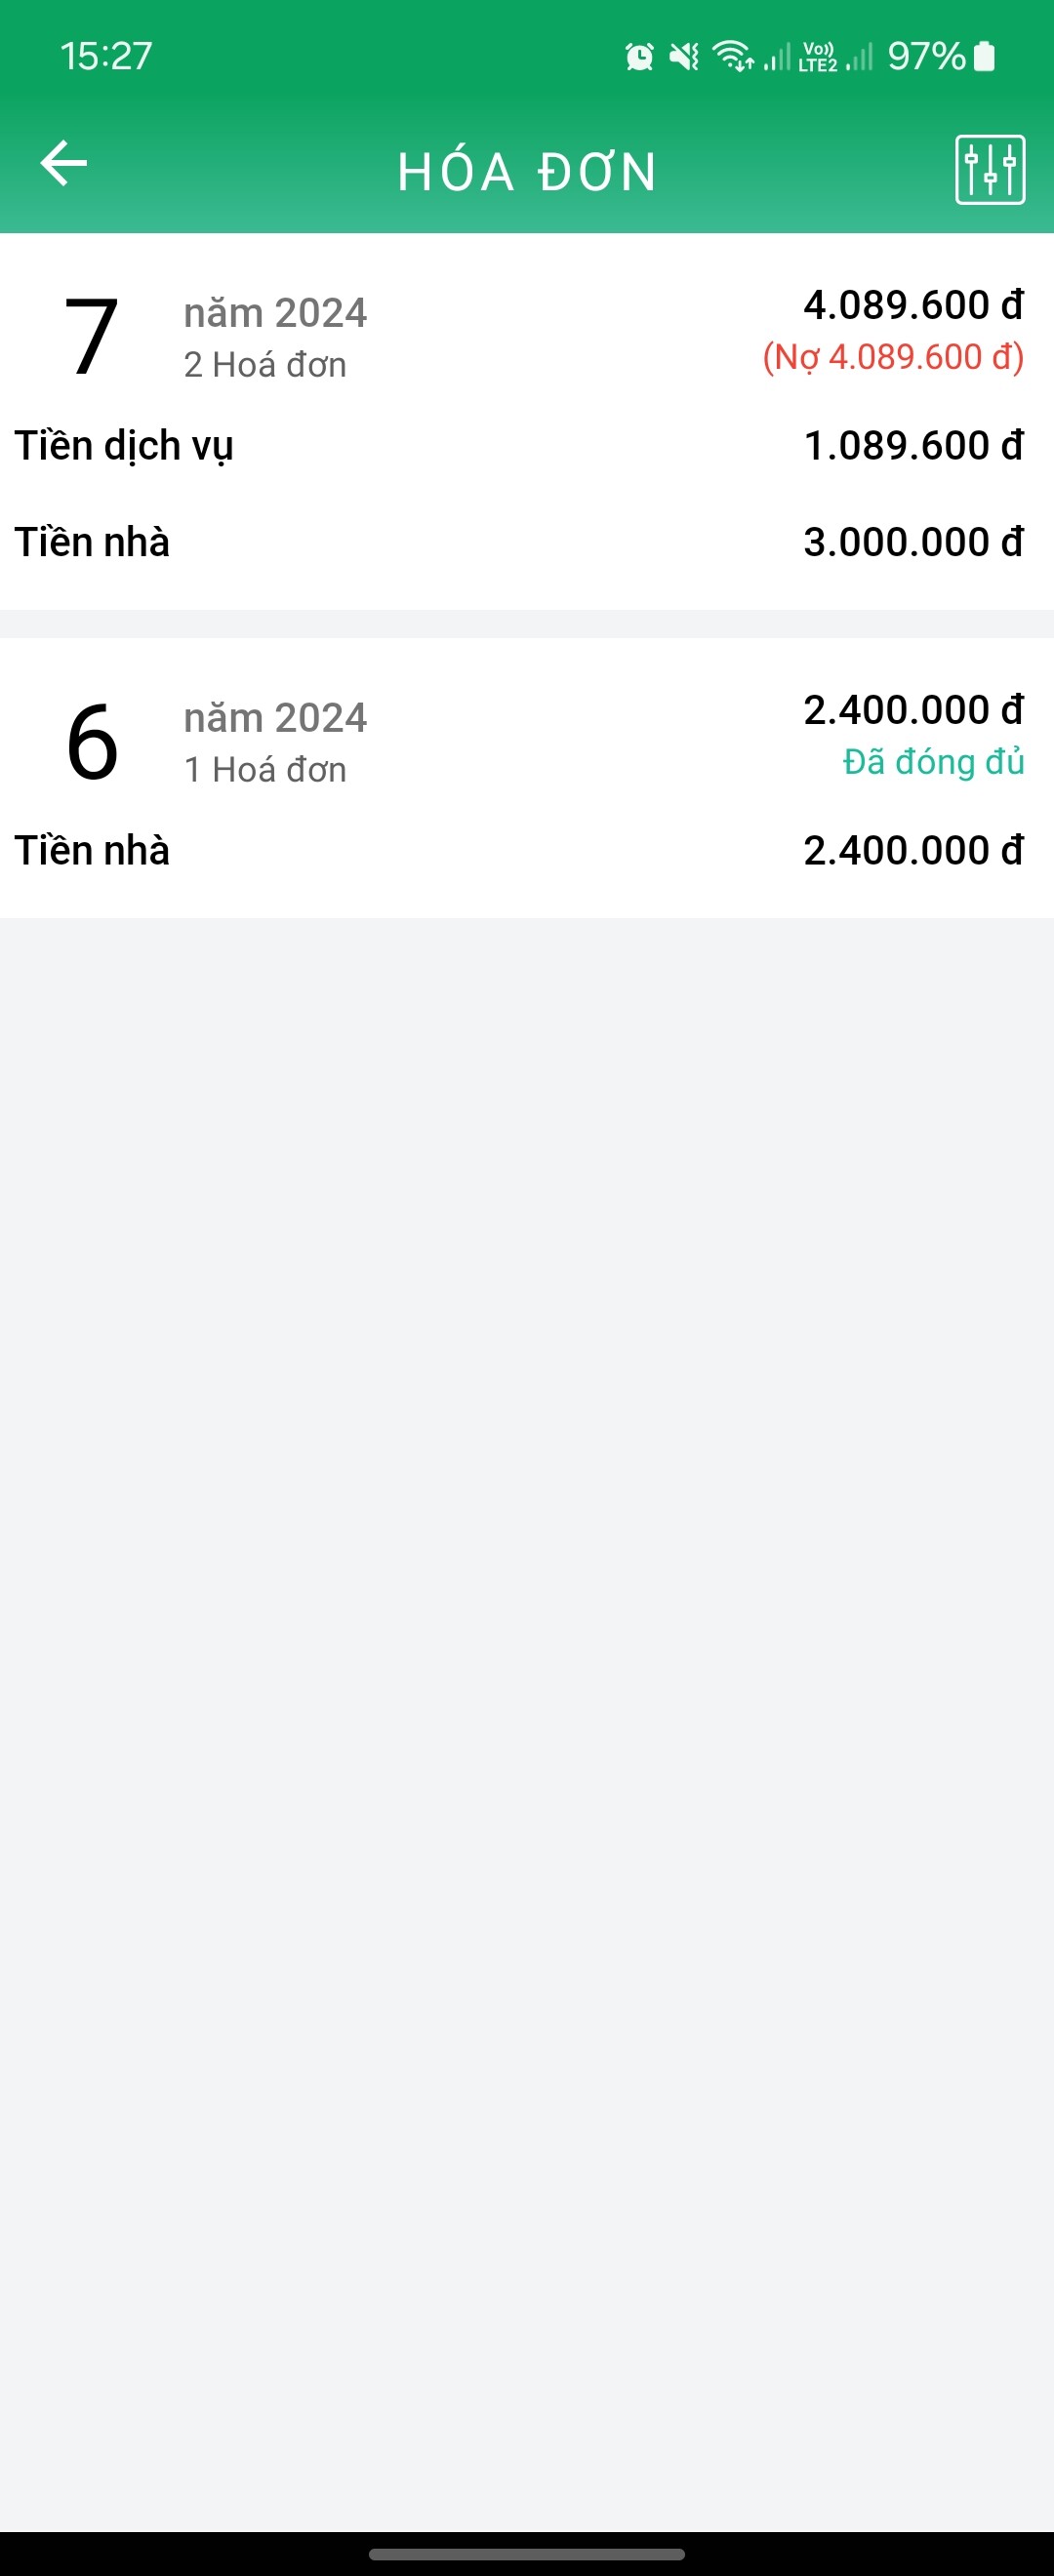
Task: Open the invoice filter settings icon
Action: pyautogui.click(x=989, y=170)
